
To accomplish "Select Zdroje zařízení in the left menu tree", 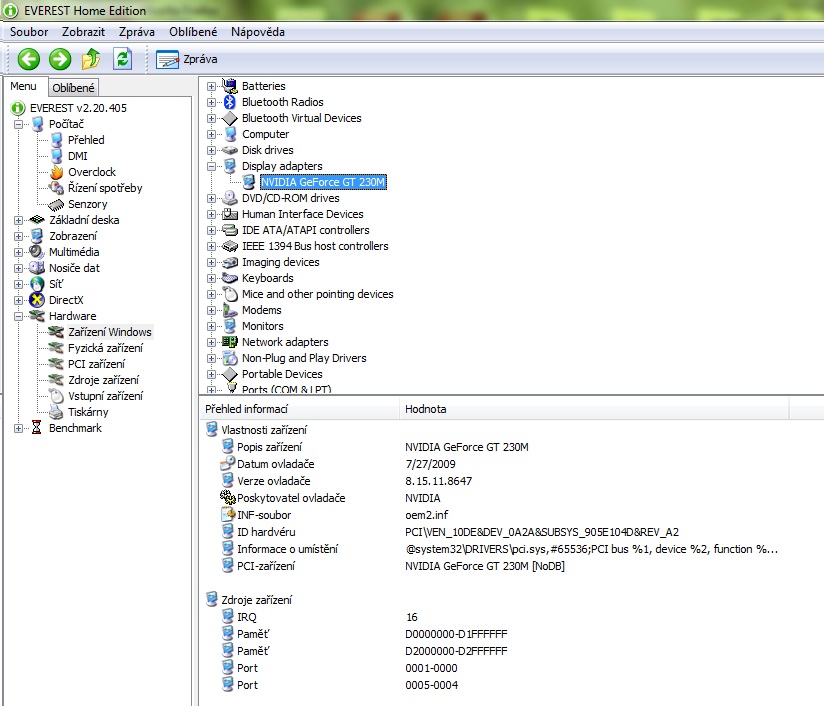I will tap(104, 380).
